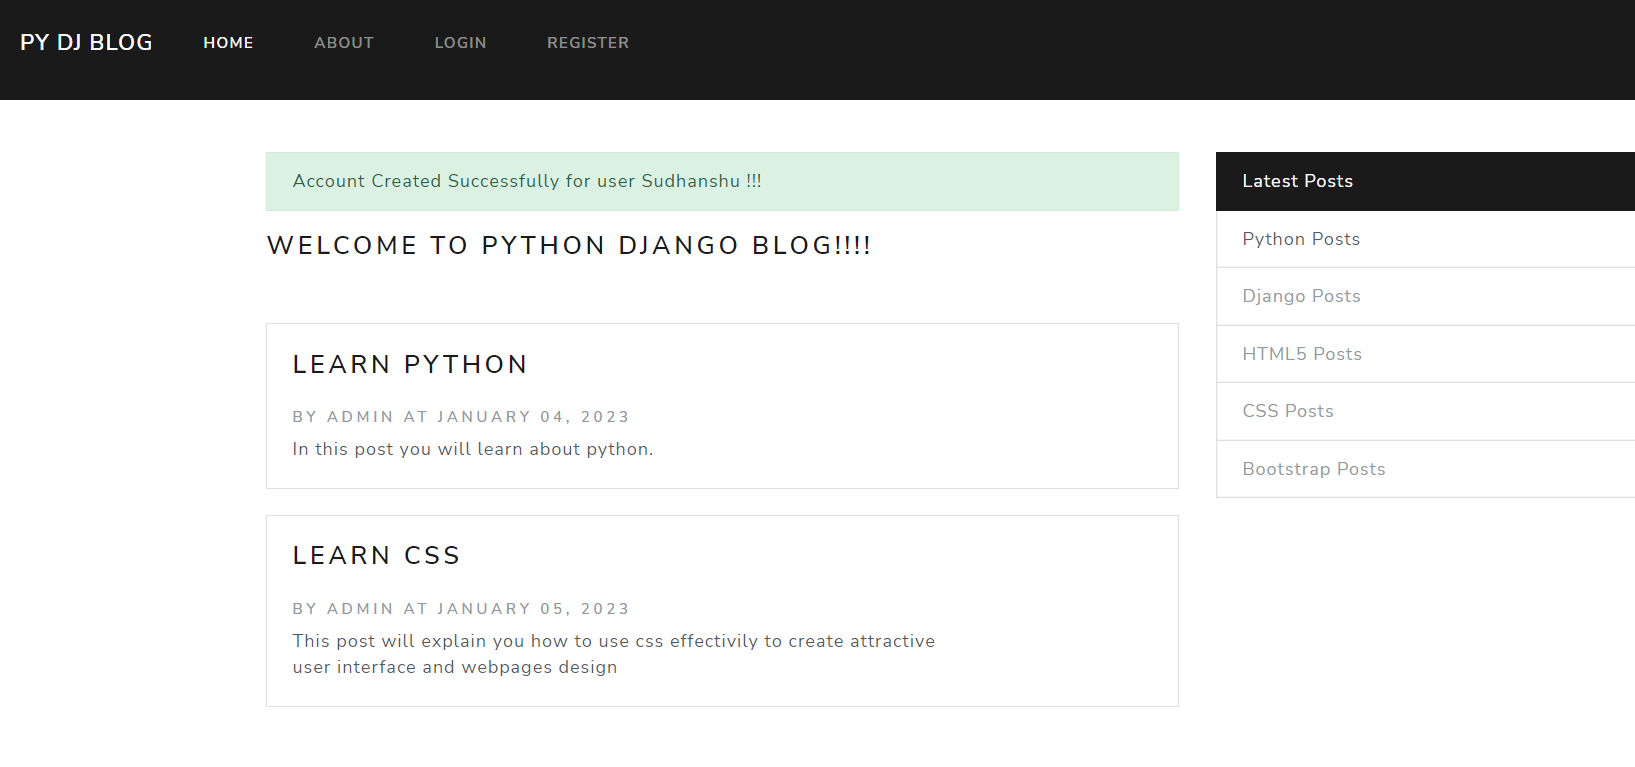Click the account created success message
Viewport: 1635px width, 767px height.
click(722, 181)
